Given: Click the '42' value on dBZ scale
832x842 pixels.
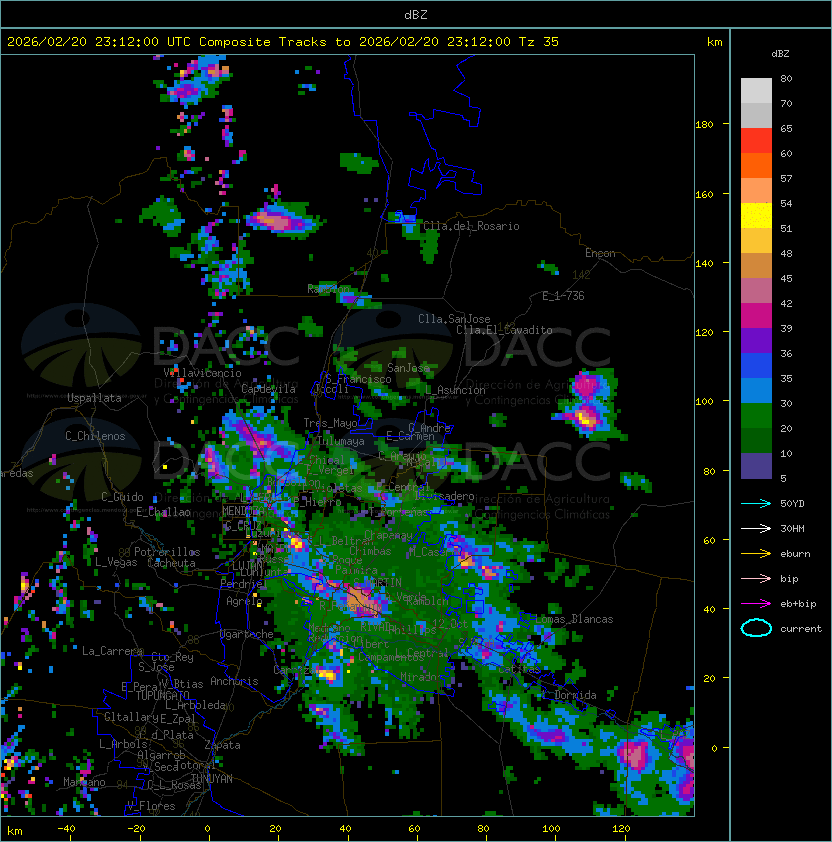Looking at the screenshot, I should point(786,303).
